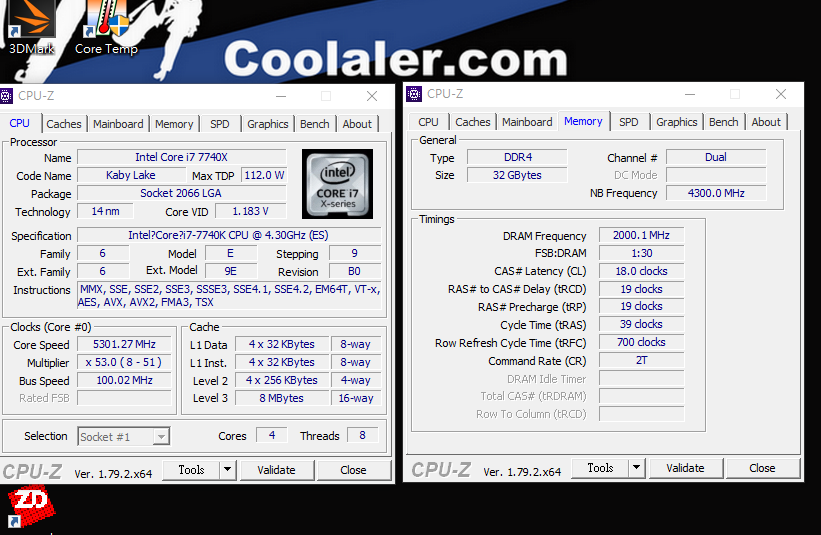Go to Graphics tab in right CPU-Z window

pos(676,122)
